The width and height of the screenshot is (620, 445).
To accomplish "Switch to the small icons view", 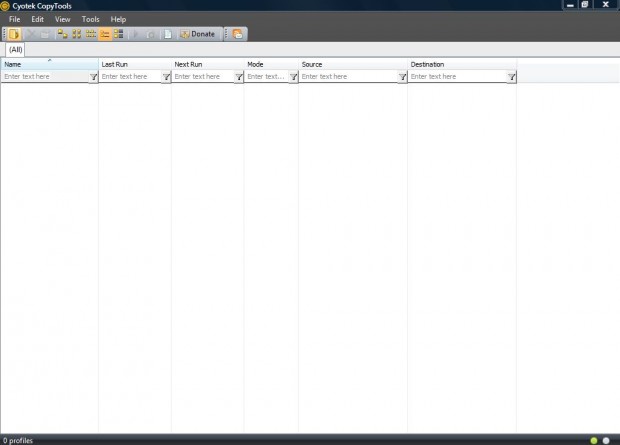I will point(91,34).
